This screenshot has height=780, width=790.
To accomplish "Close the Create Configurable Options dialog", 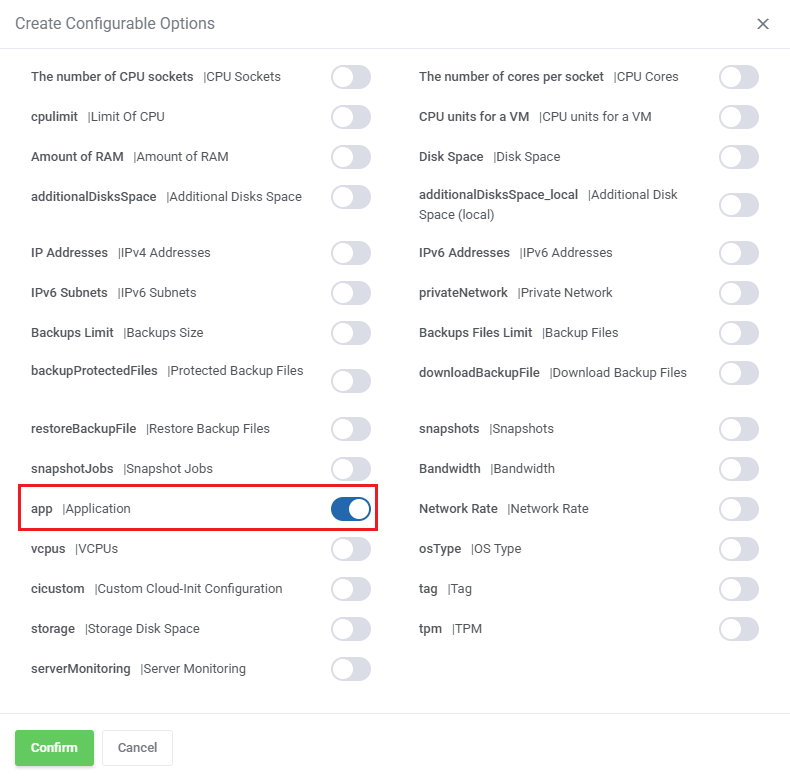I will (763, 24).
